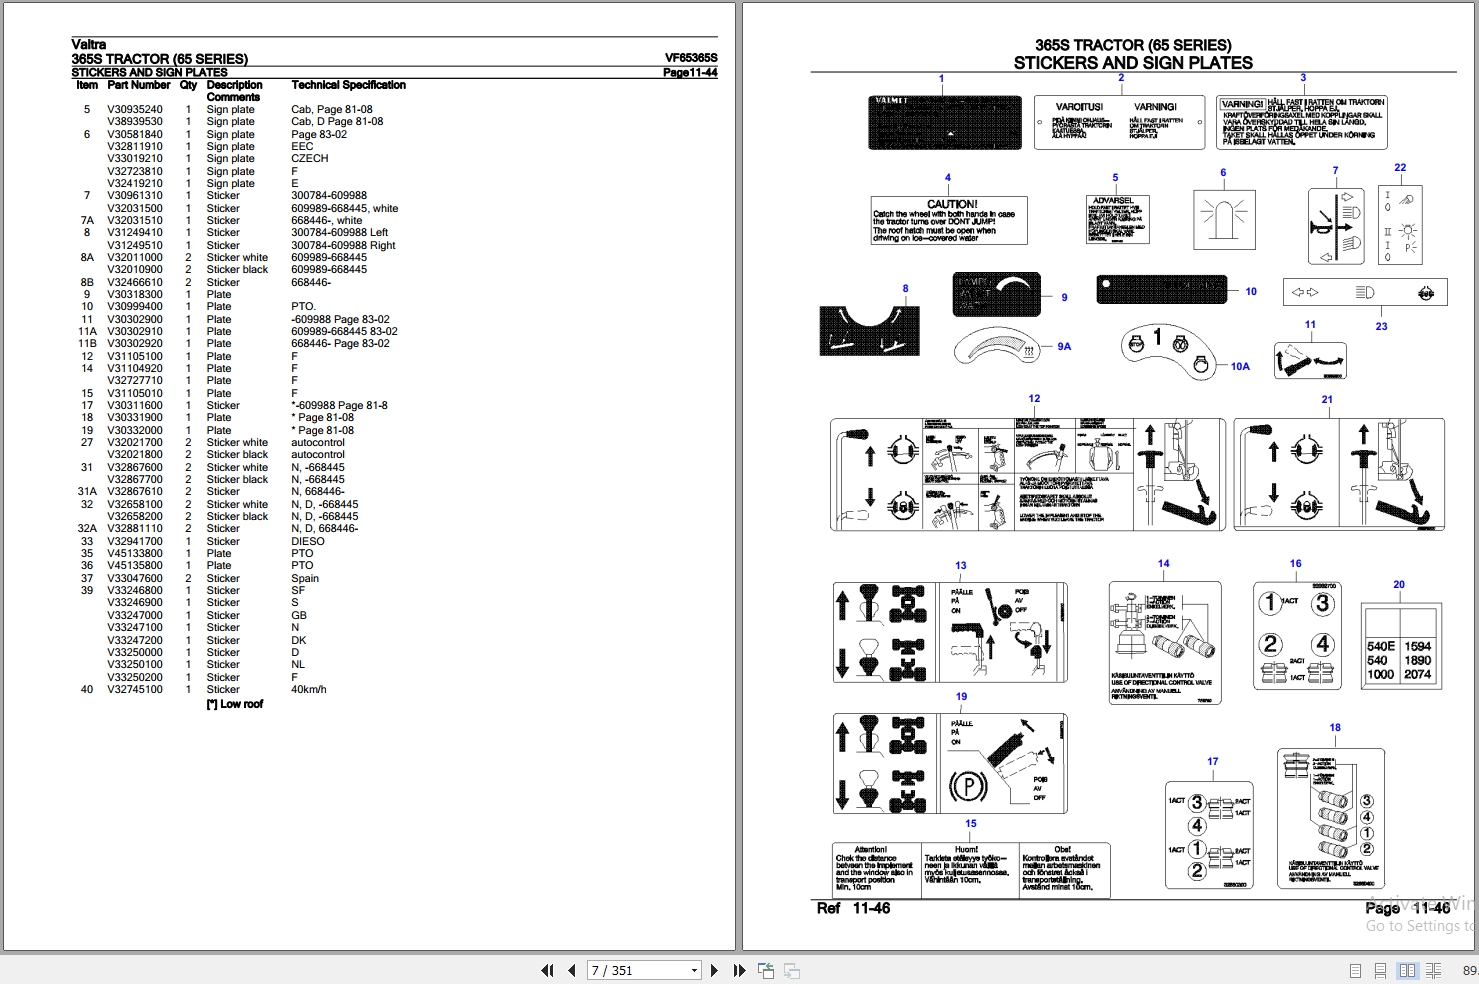This screenshot has height=984, width=1479.
Task: Switch to continuous page view
Action: [x=1381, y=970]
